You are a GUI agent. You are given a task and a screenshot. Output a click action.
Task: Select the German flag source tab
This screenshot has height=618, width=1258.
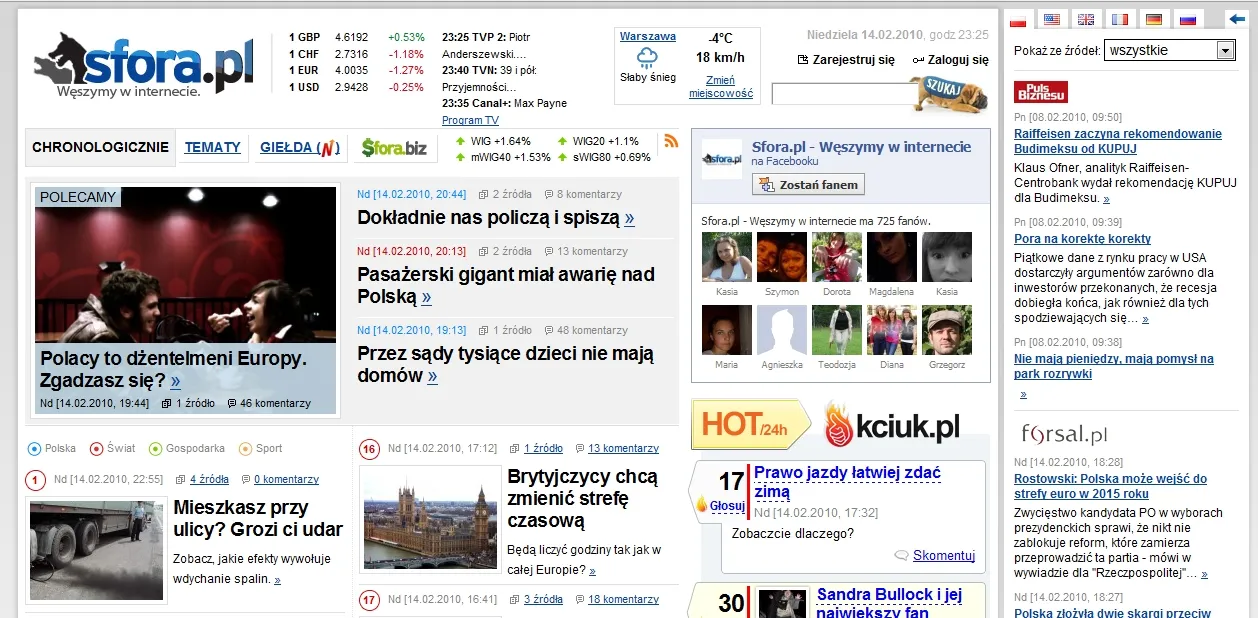[x=1153, y=19]
